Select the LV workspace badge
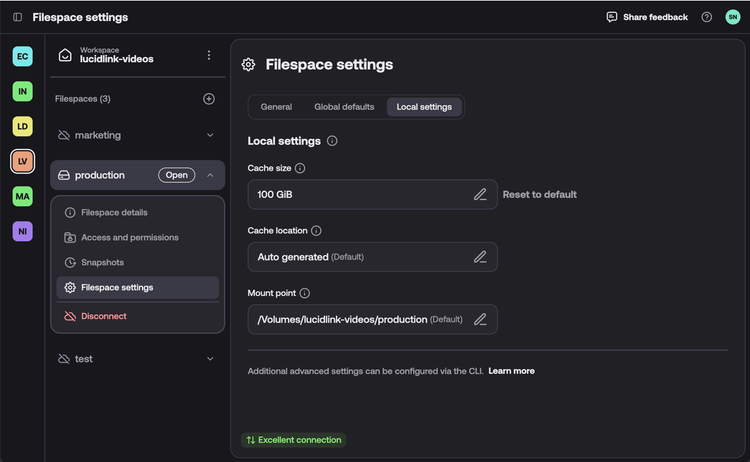Screen dimensions: 750x462 (22, 161)
